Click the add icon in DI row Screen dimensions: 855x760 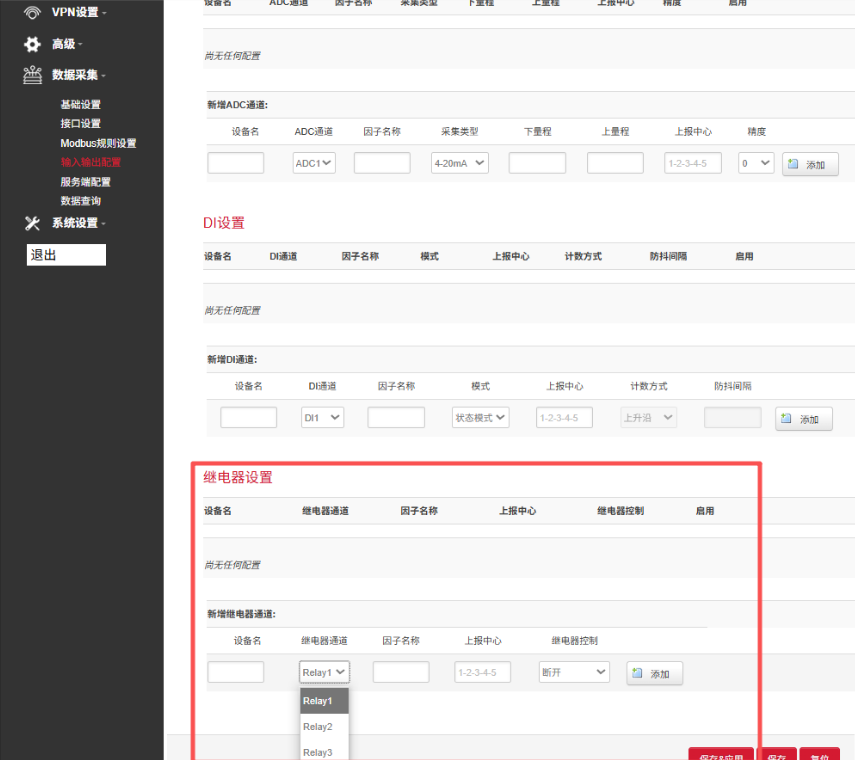pyautogui.click(x=786, y=419)
